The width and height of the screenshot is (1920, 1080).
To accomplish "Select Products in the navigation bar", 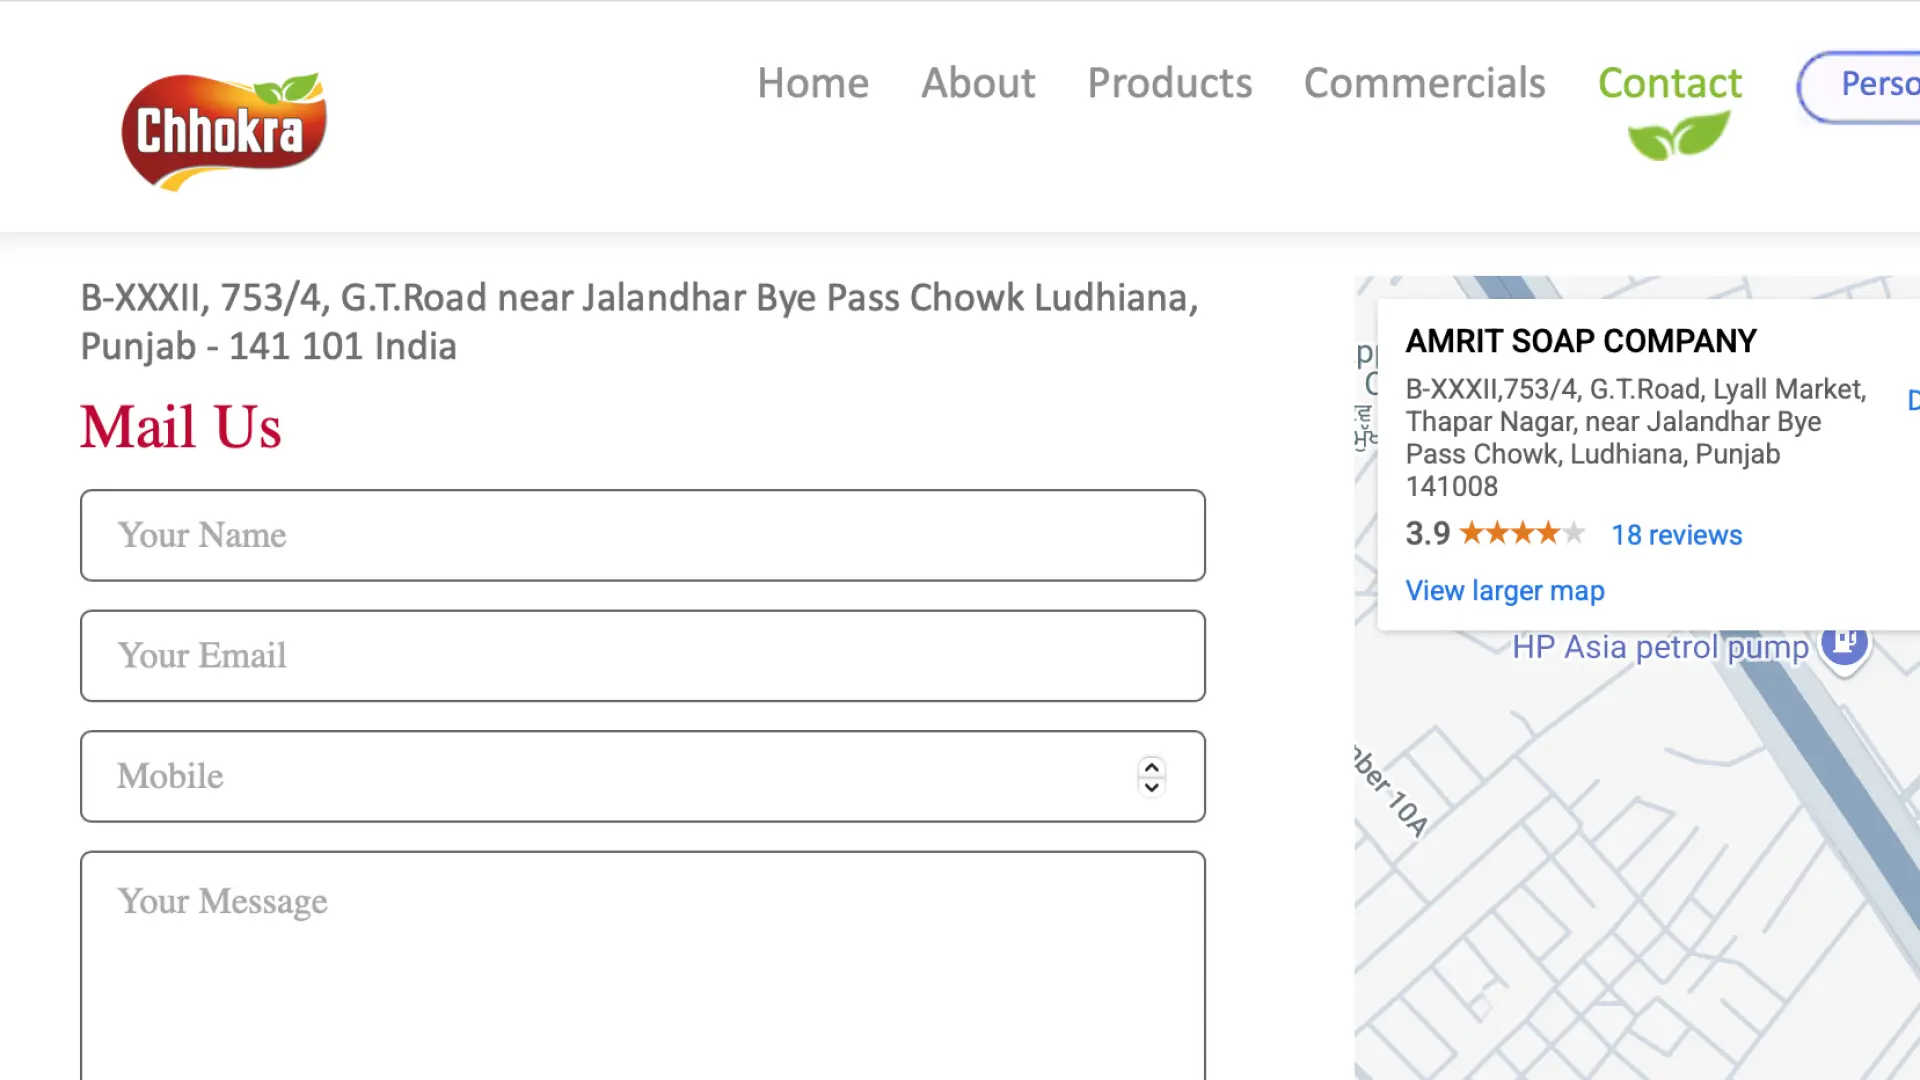I will [x=1170, y=83].
